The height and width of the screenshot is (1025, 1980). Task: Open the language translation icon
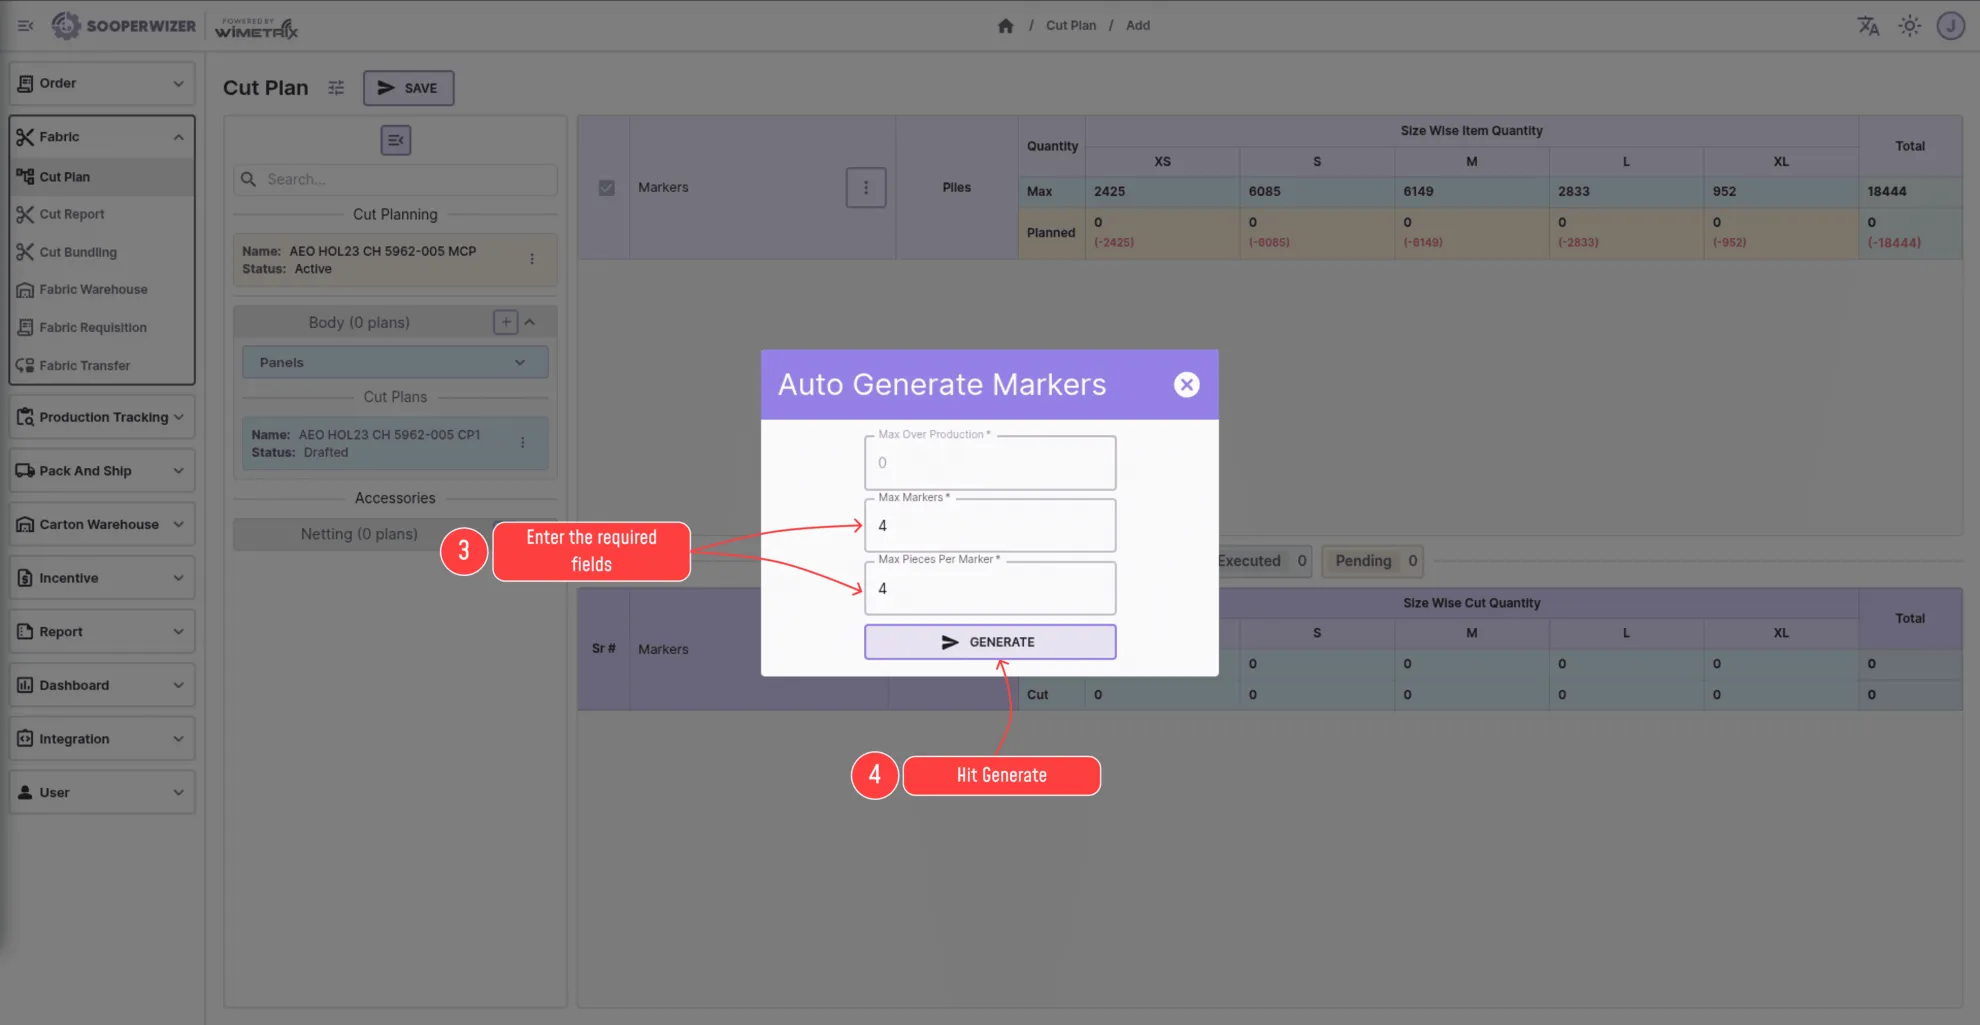coord(1867,26)
